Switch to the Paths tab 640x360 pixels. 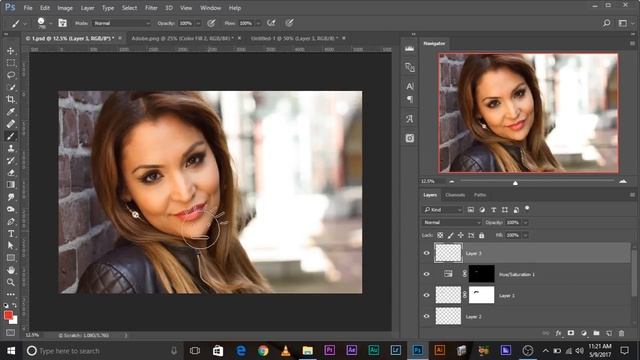pos(480,195)
